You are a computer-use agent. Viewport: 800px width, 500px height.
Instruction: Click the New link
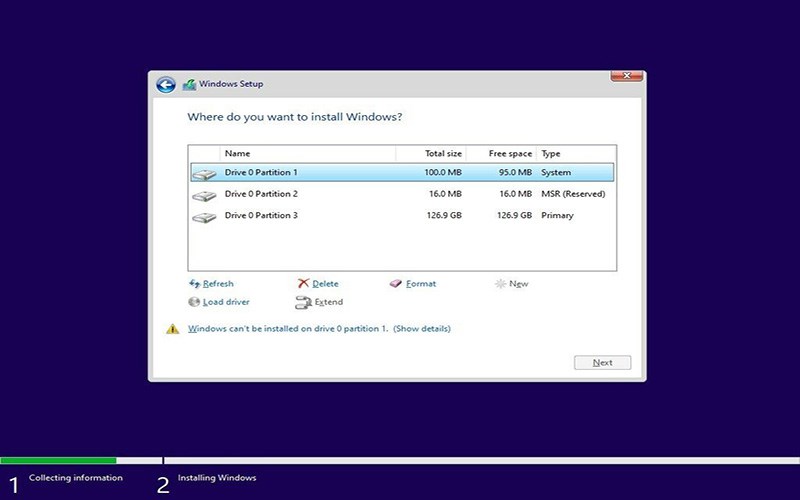(x=518, y=284)
